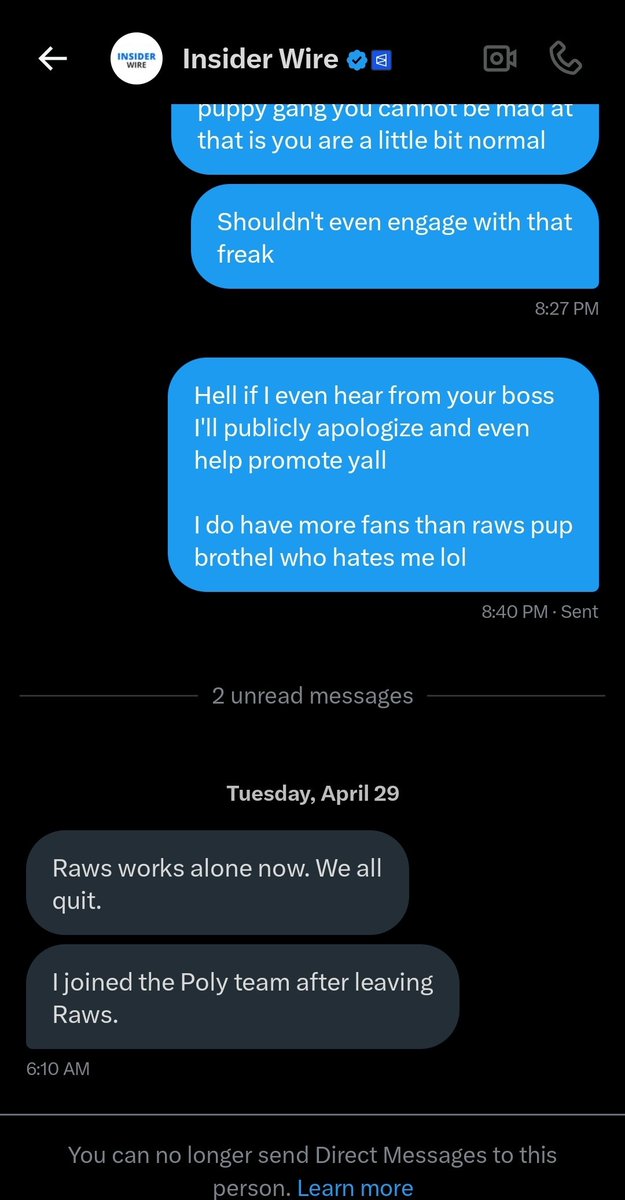Click the 6:10 AM timestamp
Image resolution: width=625 pixels, height=1200 pixels.
(x=58, y=1068)
